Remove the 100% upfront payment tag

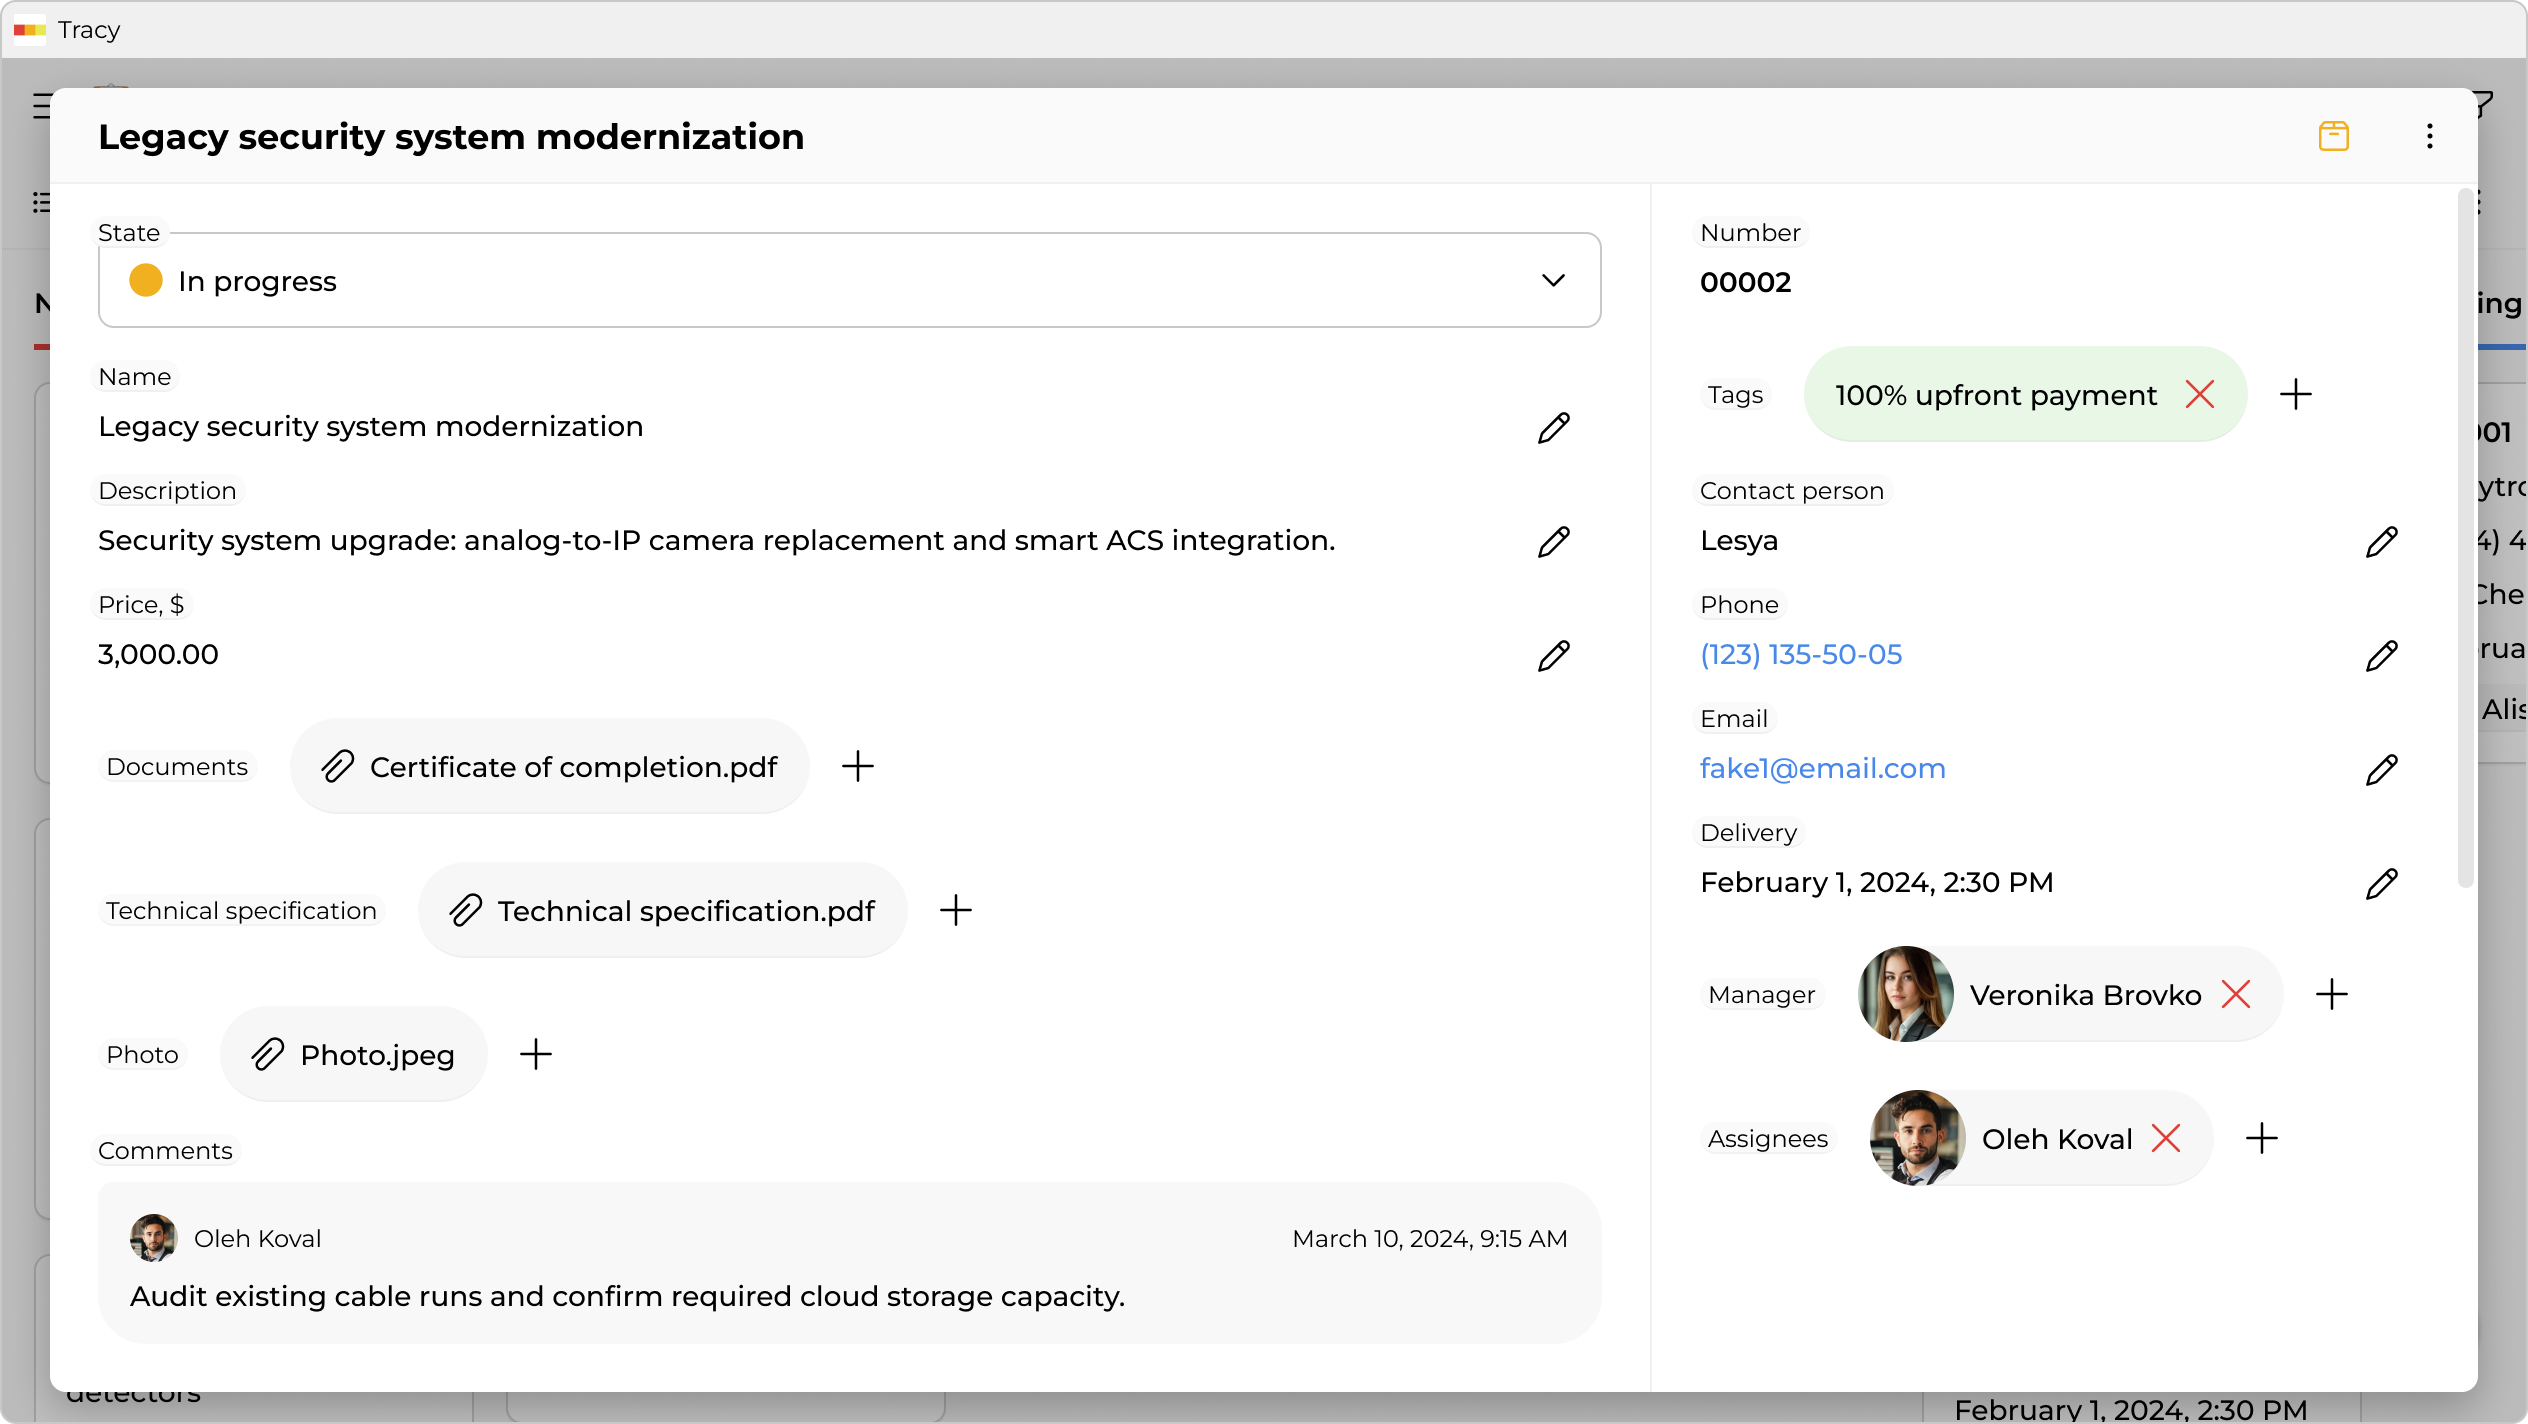point(2199,395)
